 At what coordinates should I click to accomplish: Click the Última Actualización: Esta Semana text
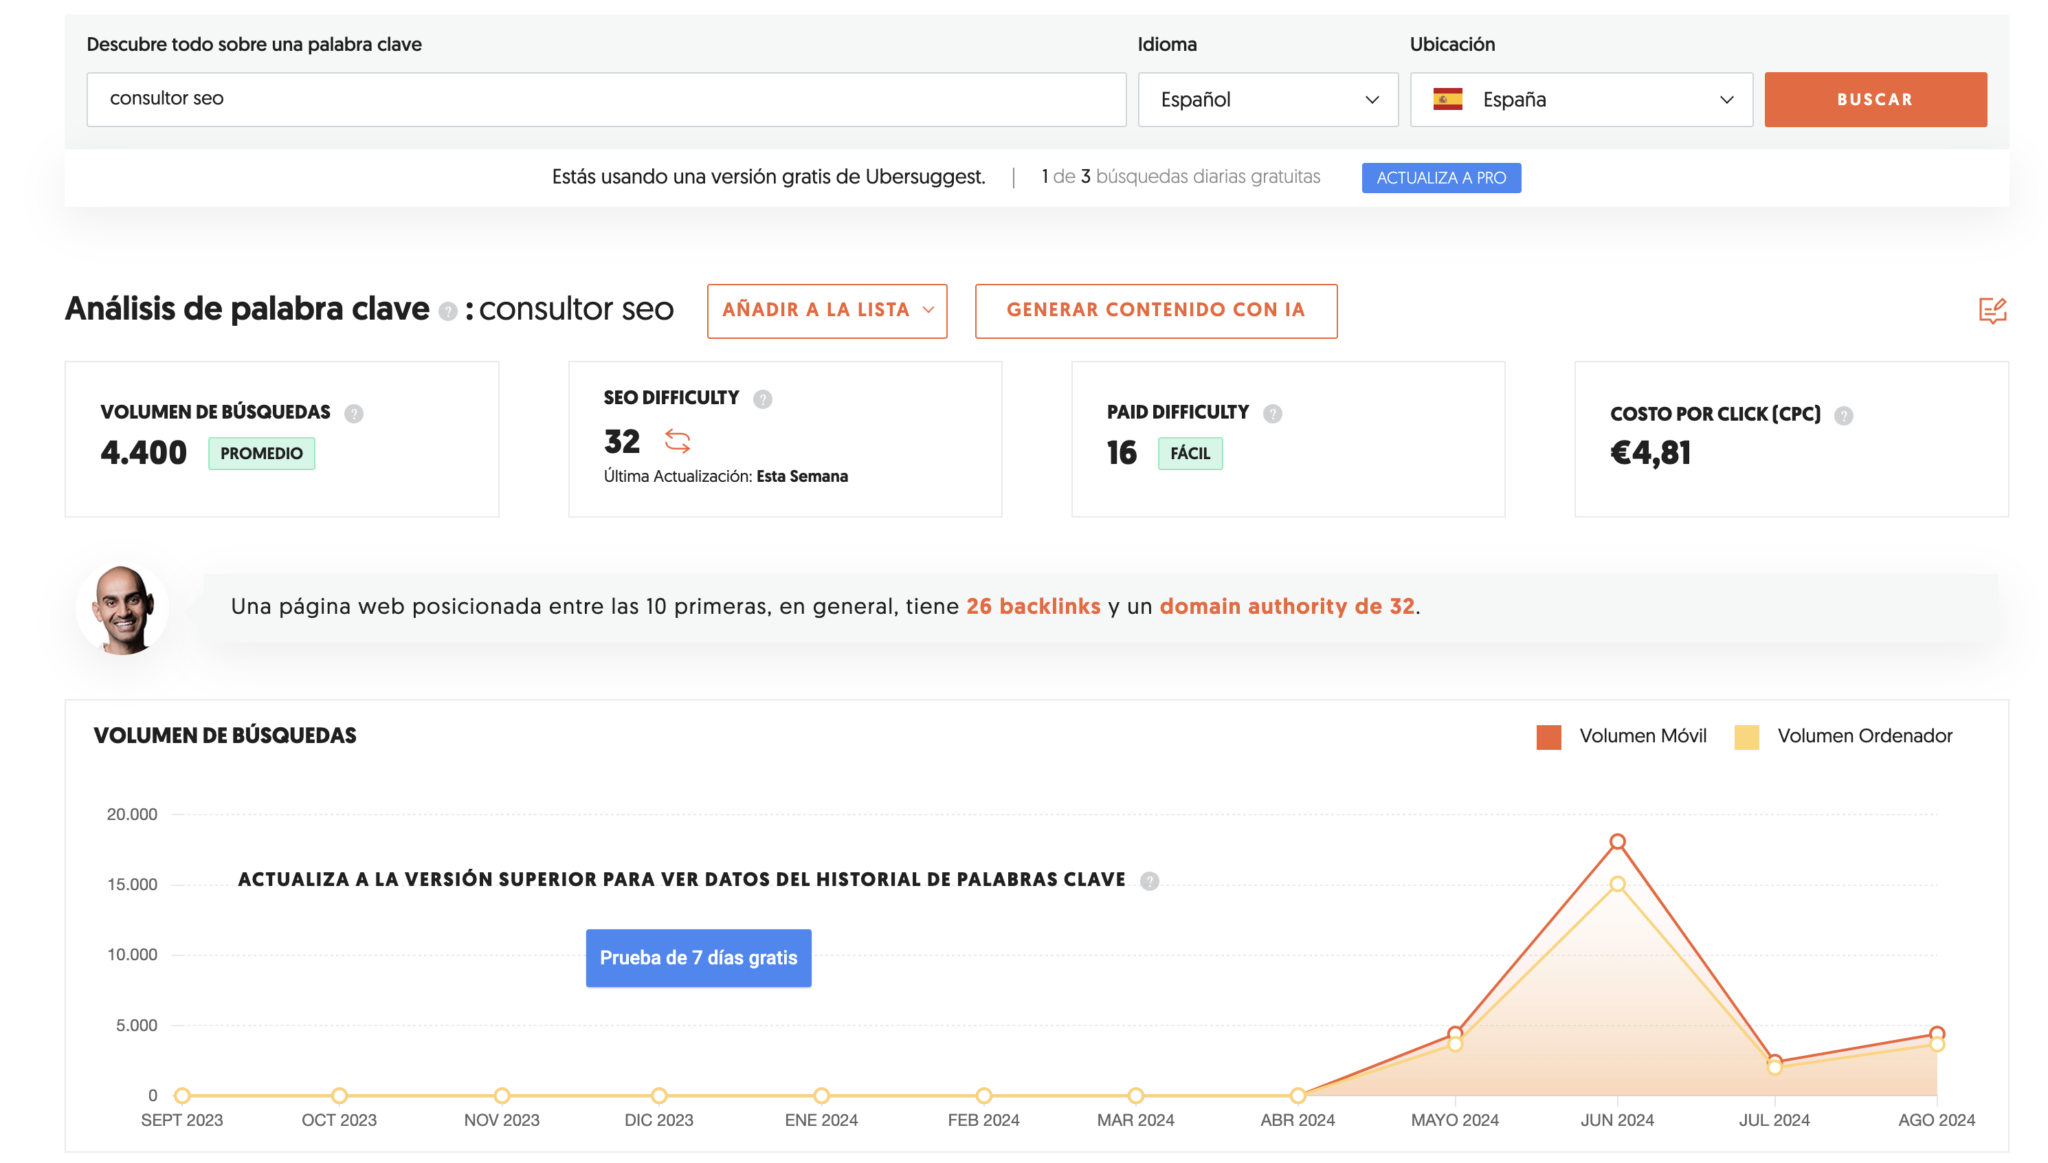[x=725, y=476]
